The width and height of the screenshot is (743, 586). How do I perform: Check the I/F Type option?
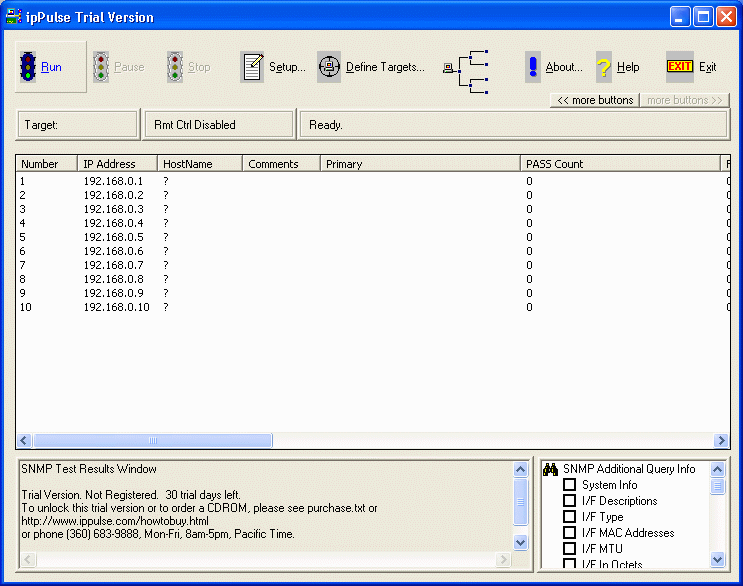tap(569, 516)
